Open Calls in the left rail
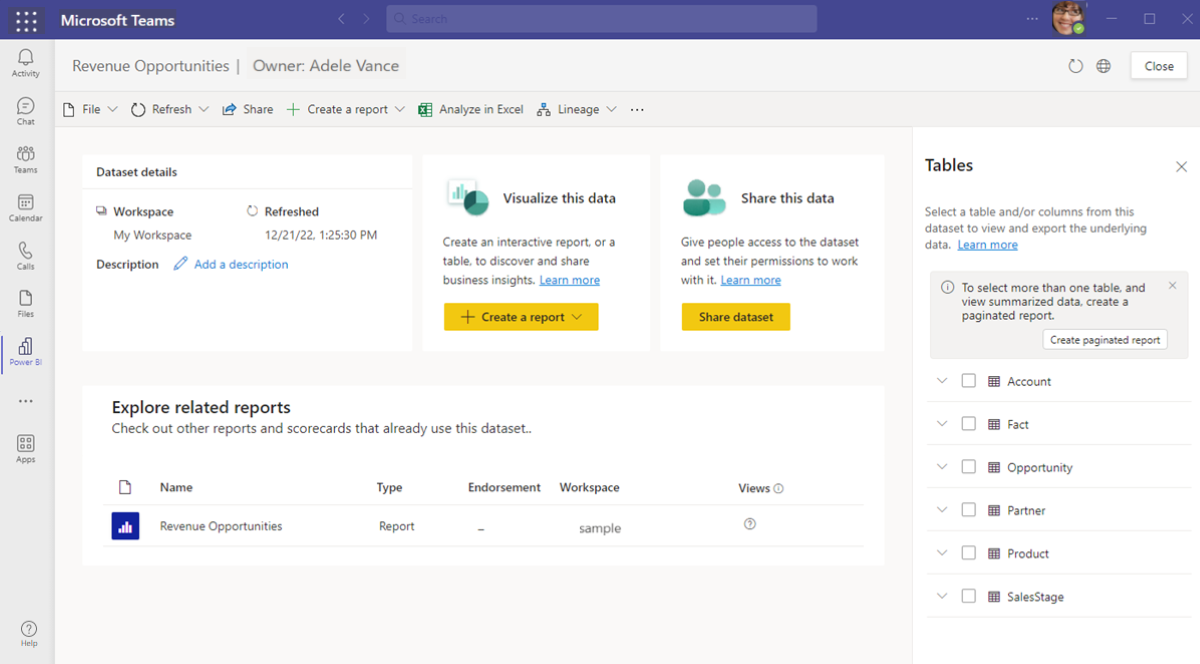 (26, 256)
